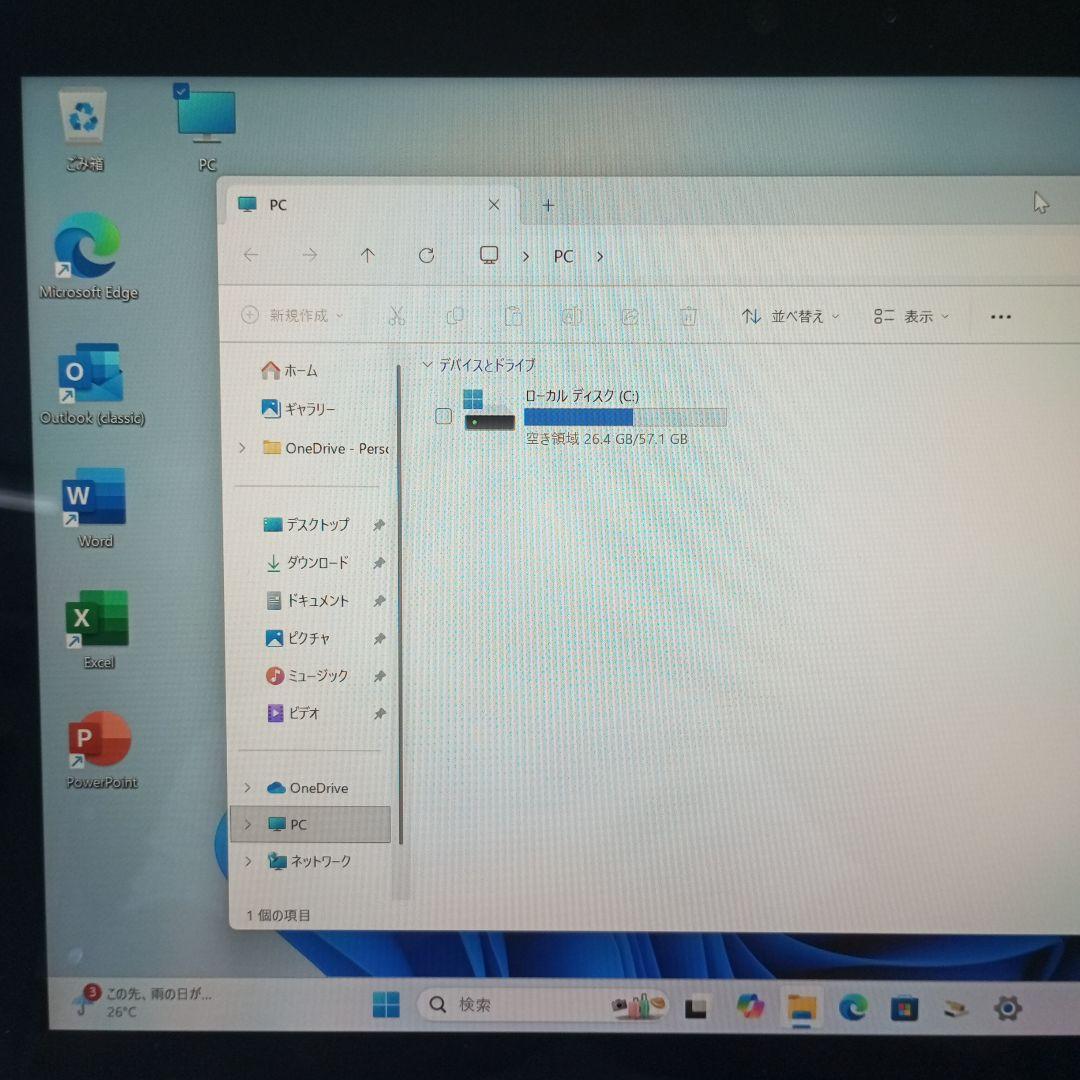Uncheck the PC desktop icon checkbox
The height and width of the screenshot is (1080, 1080).
181,92
